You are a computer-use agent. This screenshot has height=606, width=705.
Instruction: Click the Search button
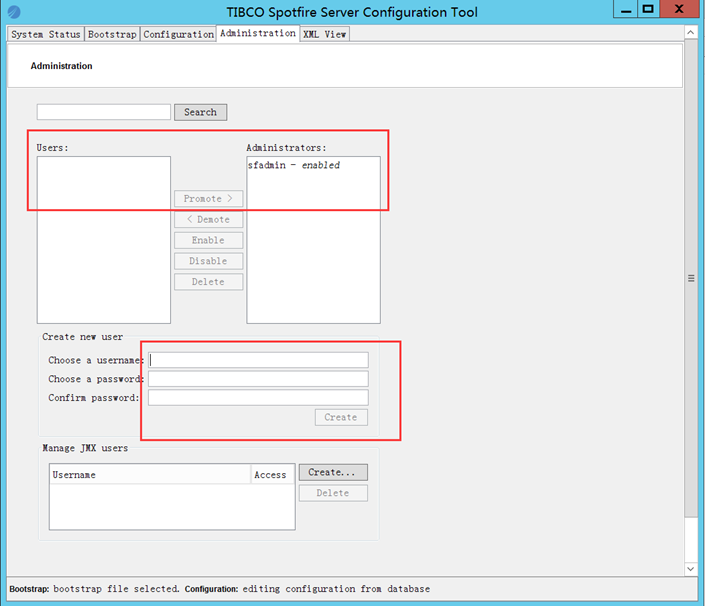click(201, 112)
